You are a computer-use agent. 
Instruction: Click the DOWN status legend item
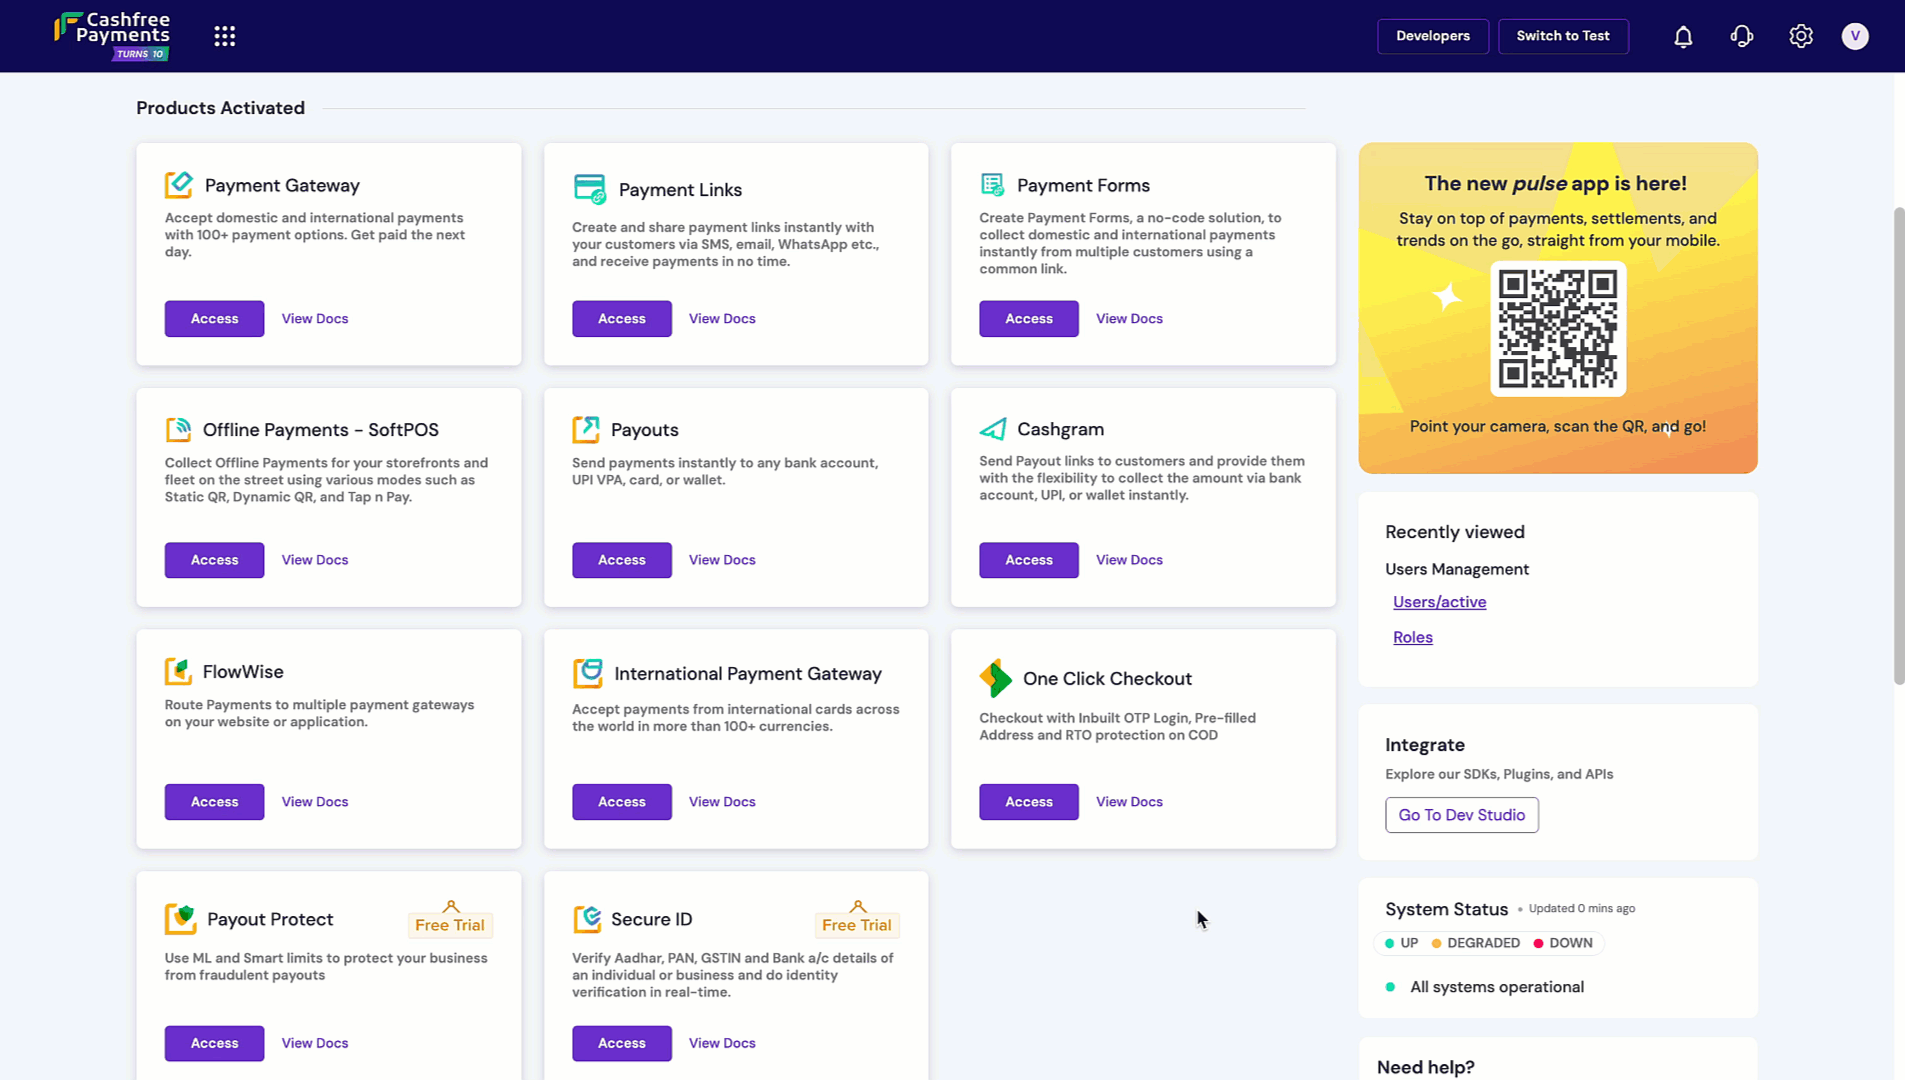point(1563,943)
